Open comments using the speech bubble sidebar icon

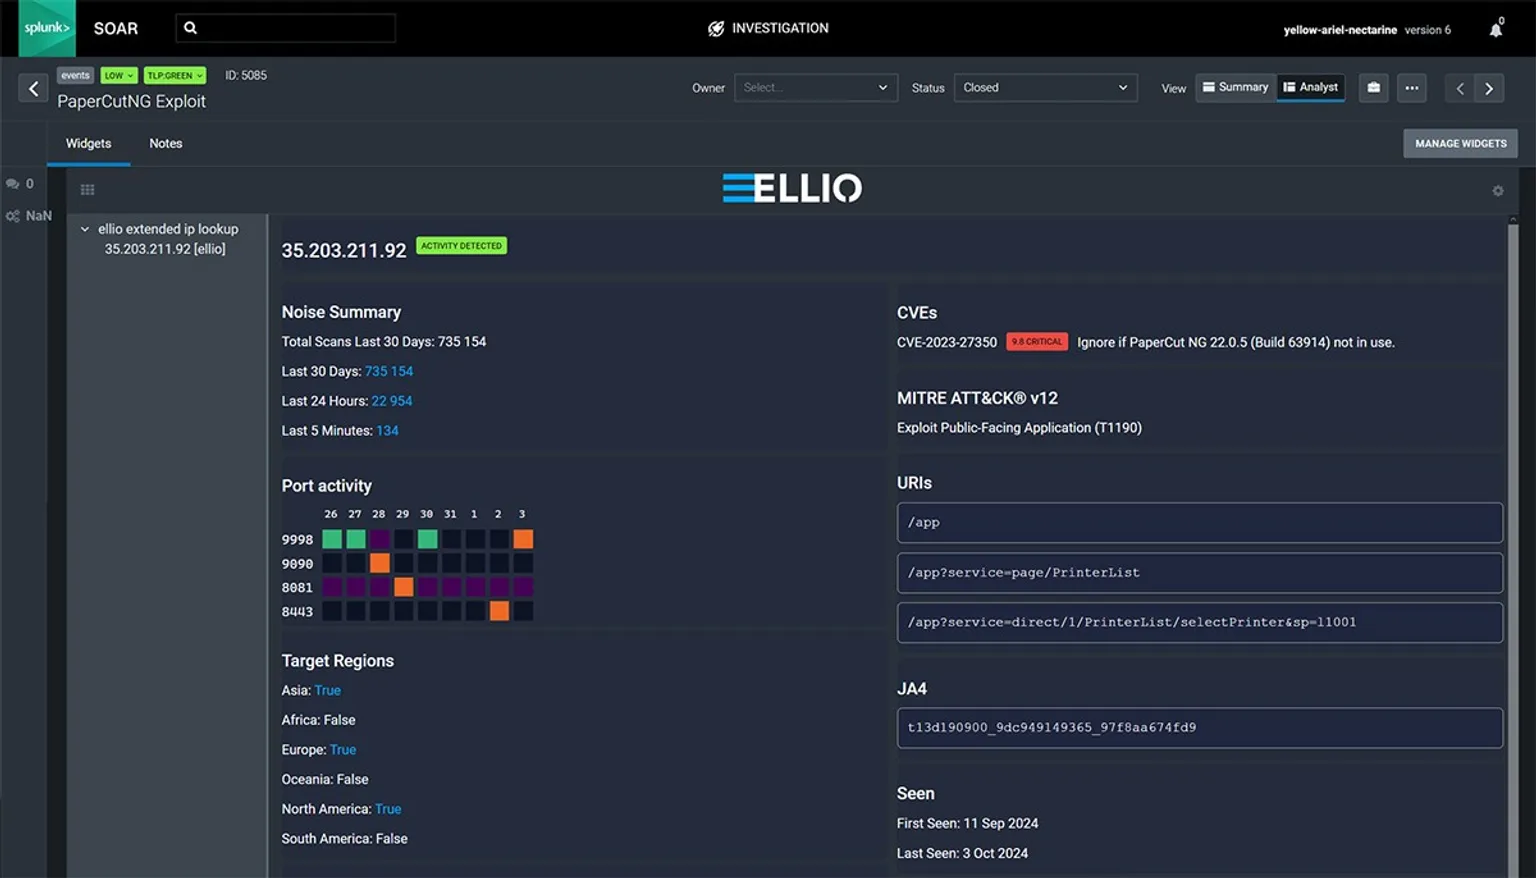(x=13, y=183)
